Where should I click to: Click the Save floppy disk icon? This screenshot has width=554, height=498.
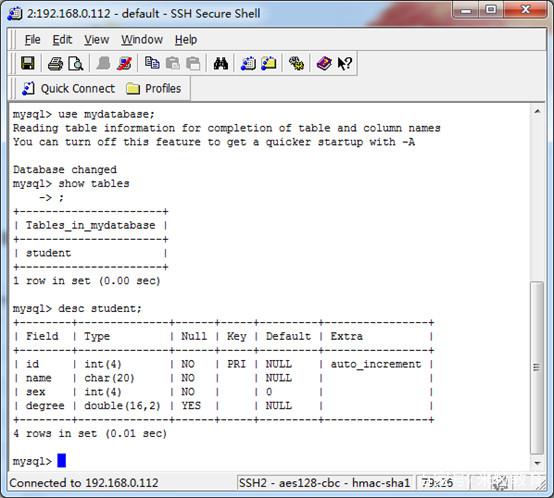(x=28, y=64)
